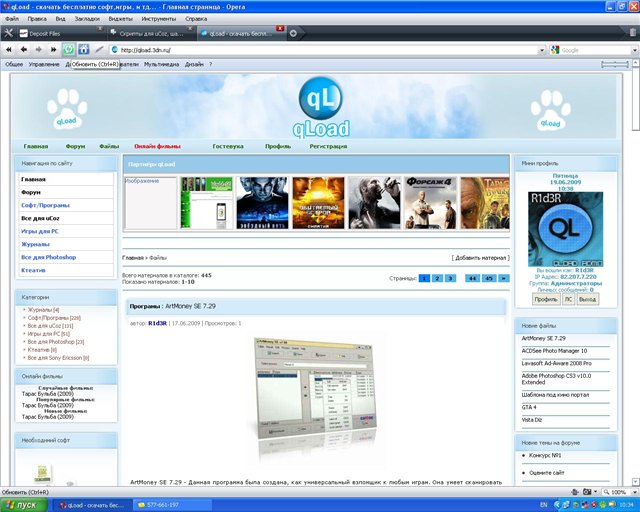The image size is (640, 512).
Task: Close the Deposit Files tab
Action: [100, 28]
